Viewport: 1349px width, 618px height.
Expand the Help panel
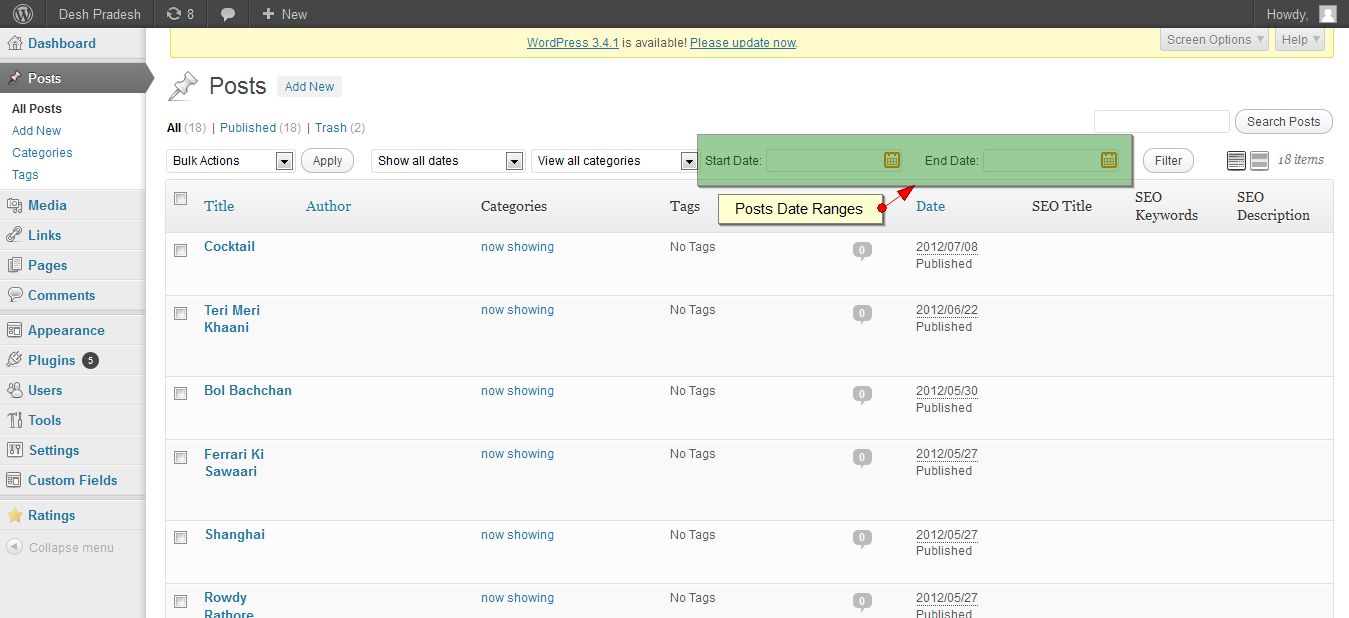[x=1300, y=40]
